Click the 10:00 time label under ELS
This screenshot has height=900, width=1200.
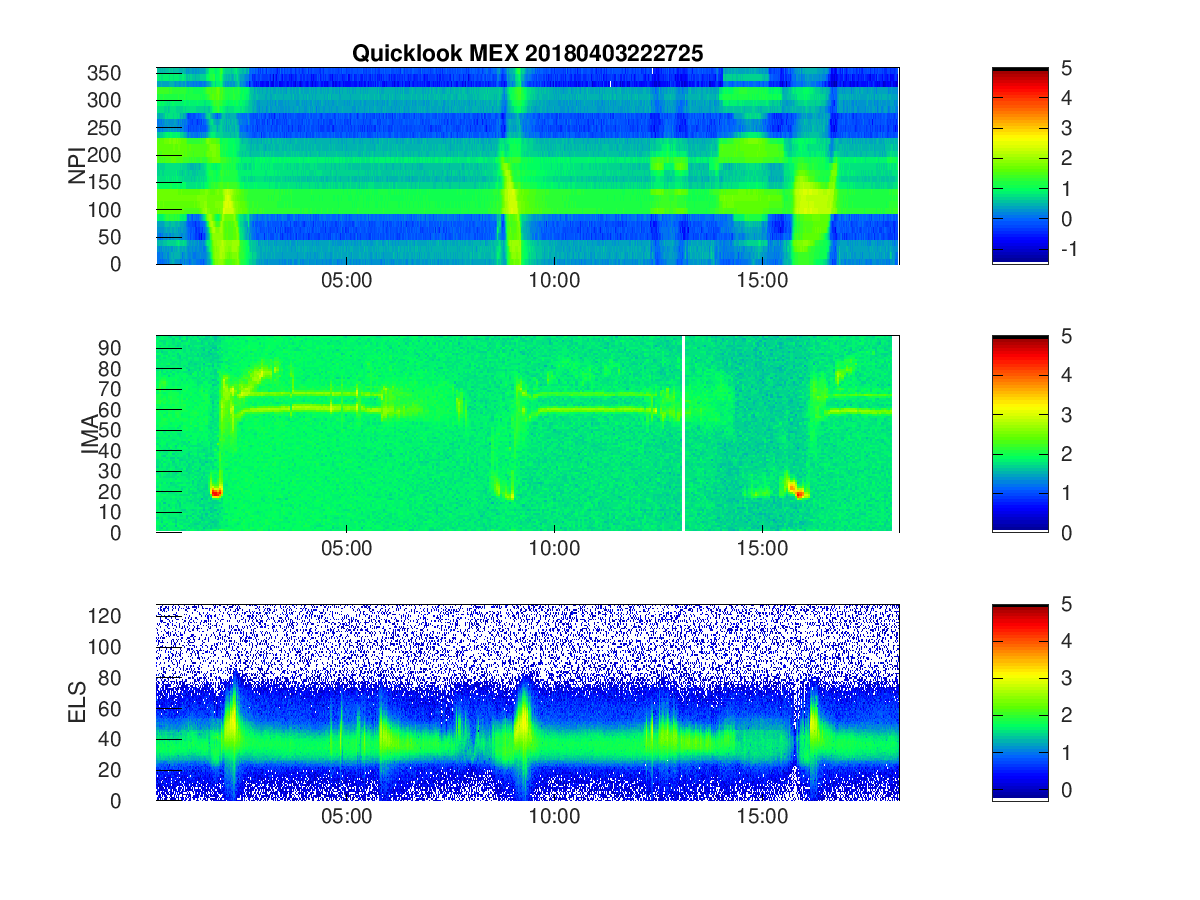(554, 817)
